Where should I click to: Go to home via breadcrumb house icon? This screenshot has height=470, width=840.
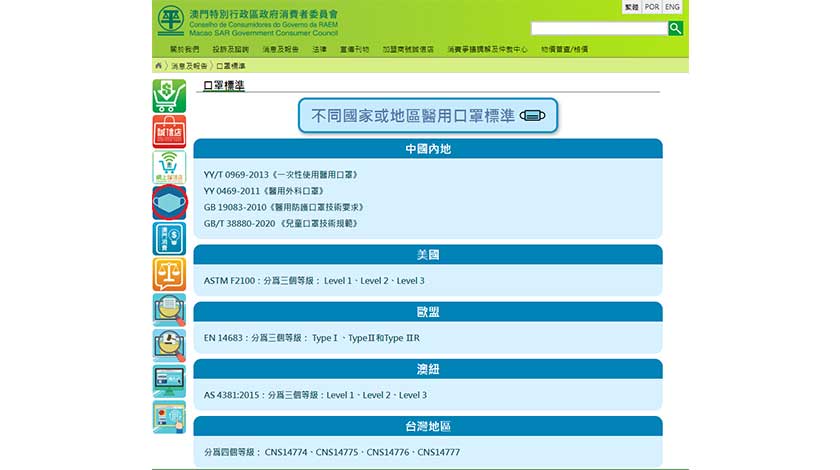[x=158, y=65]
